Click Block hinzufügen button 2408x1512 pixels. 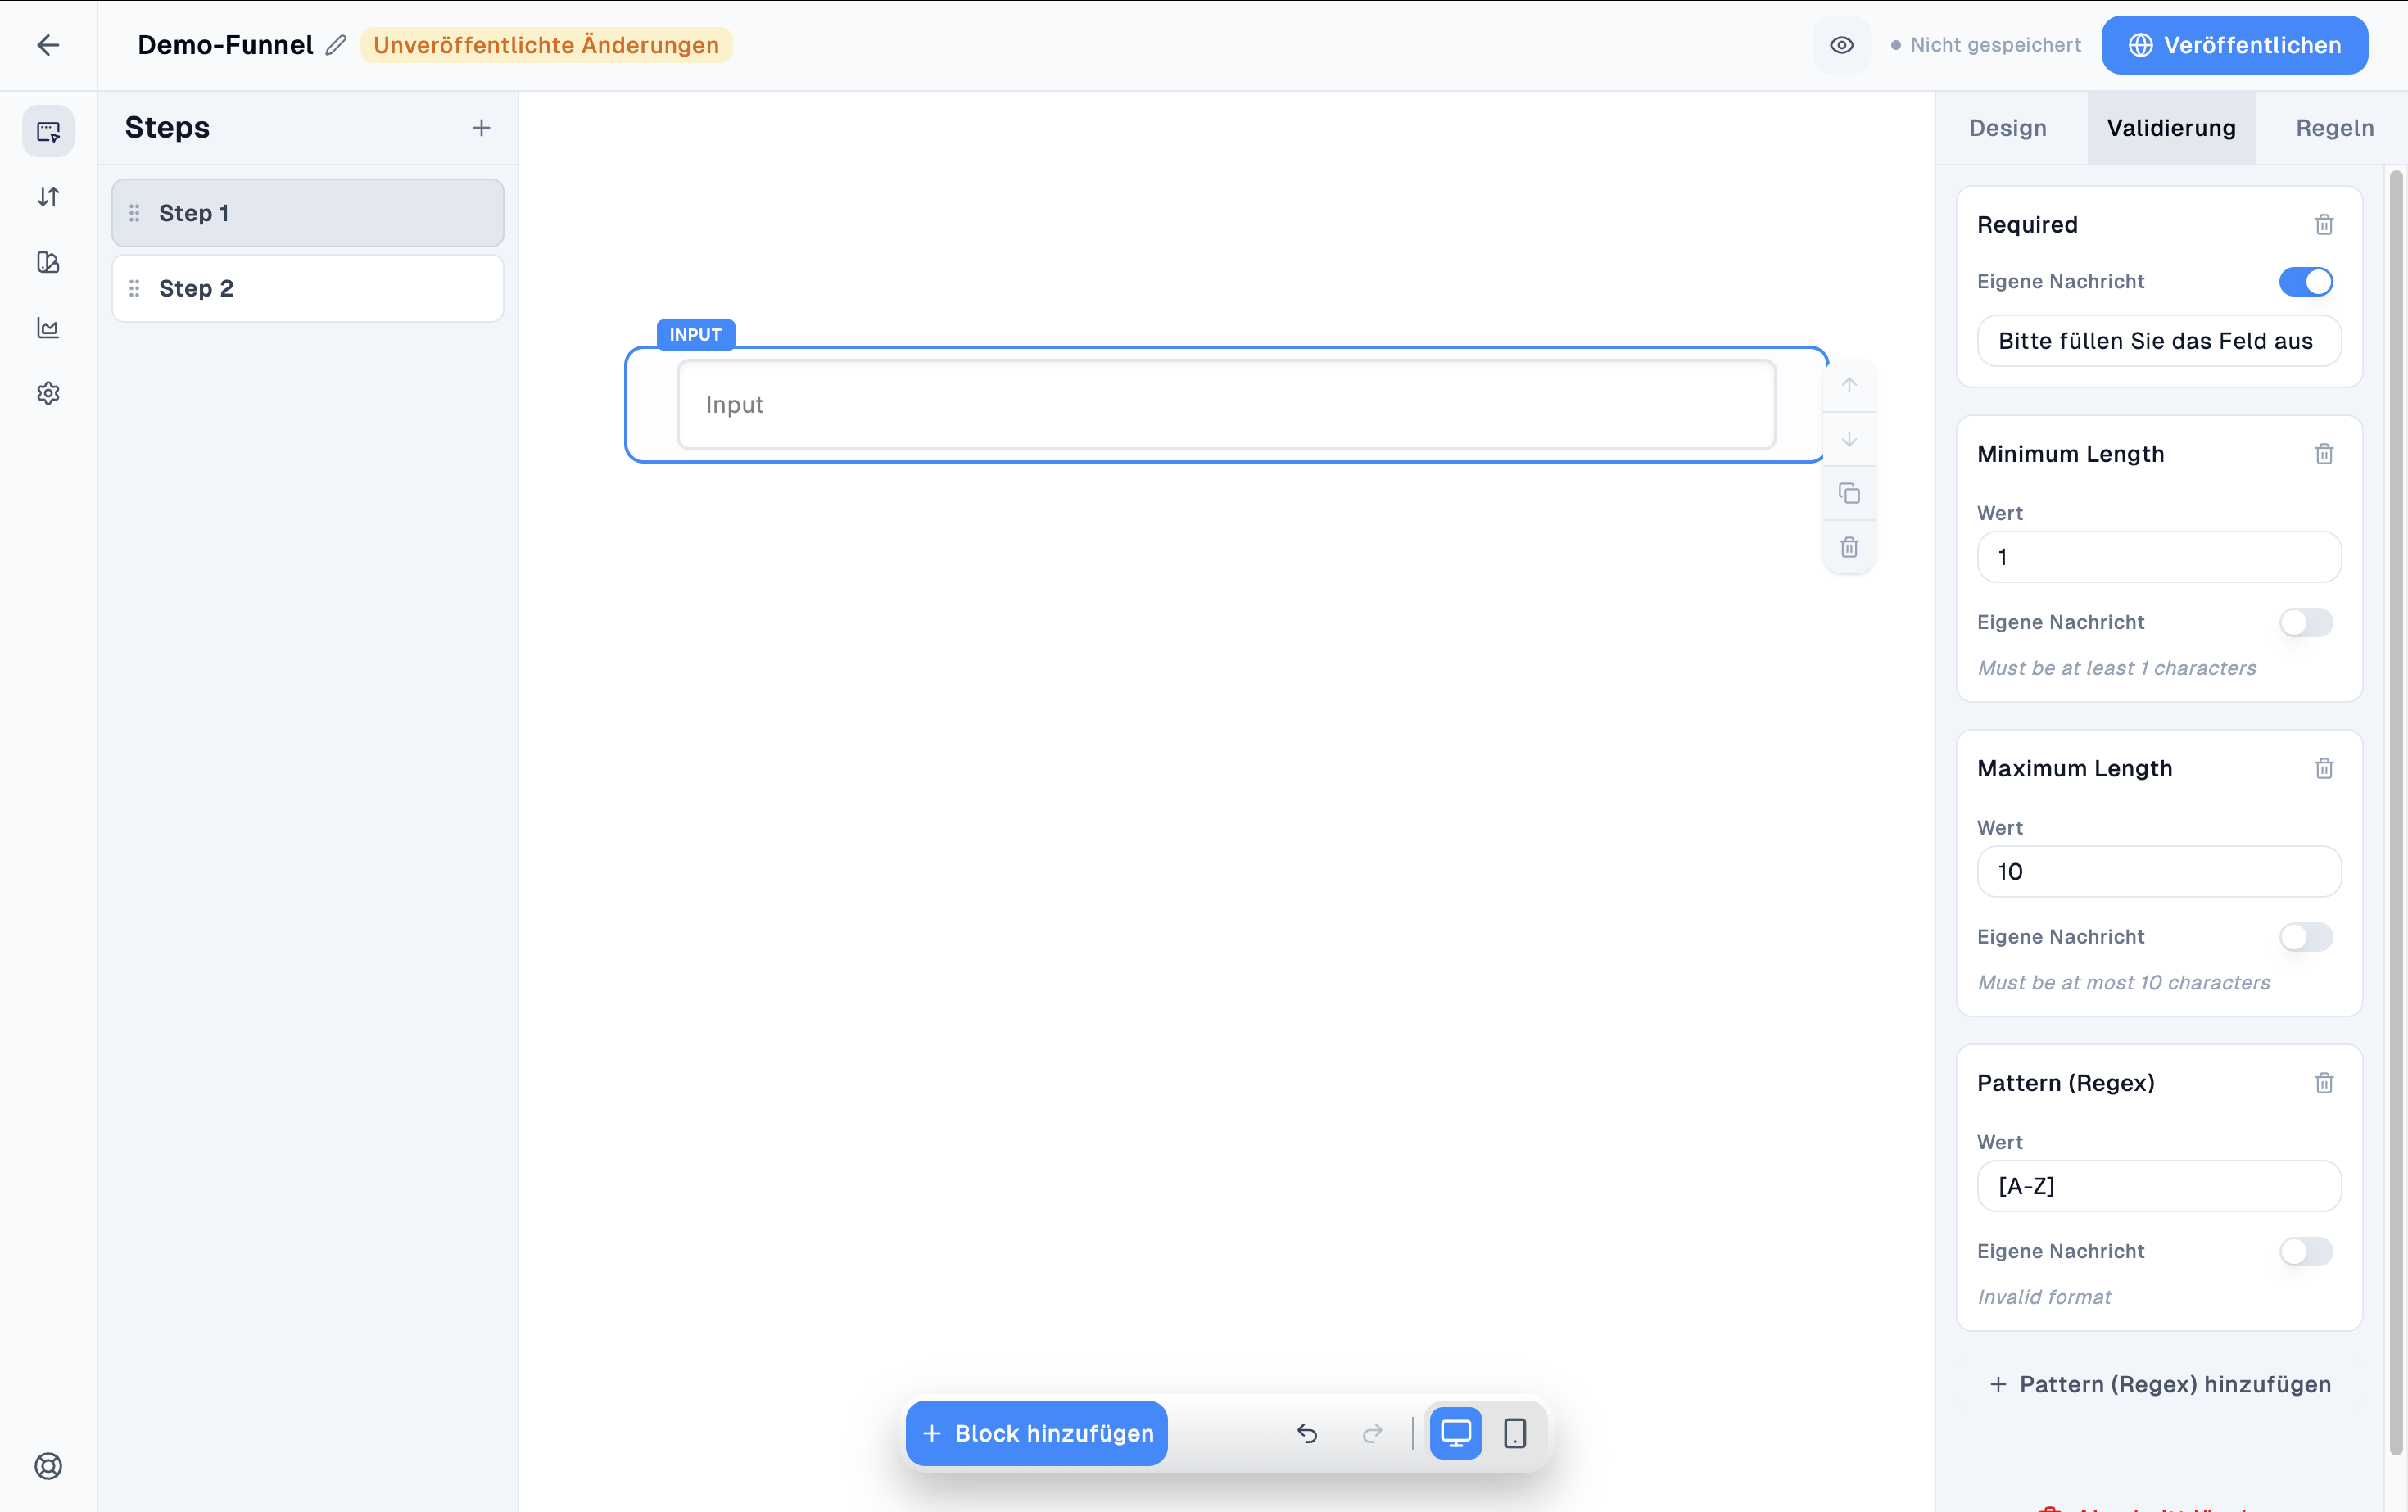coord(1036,1433)
